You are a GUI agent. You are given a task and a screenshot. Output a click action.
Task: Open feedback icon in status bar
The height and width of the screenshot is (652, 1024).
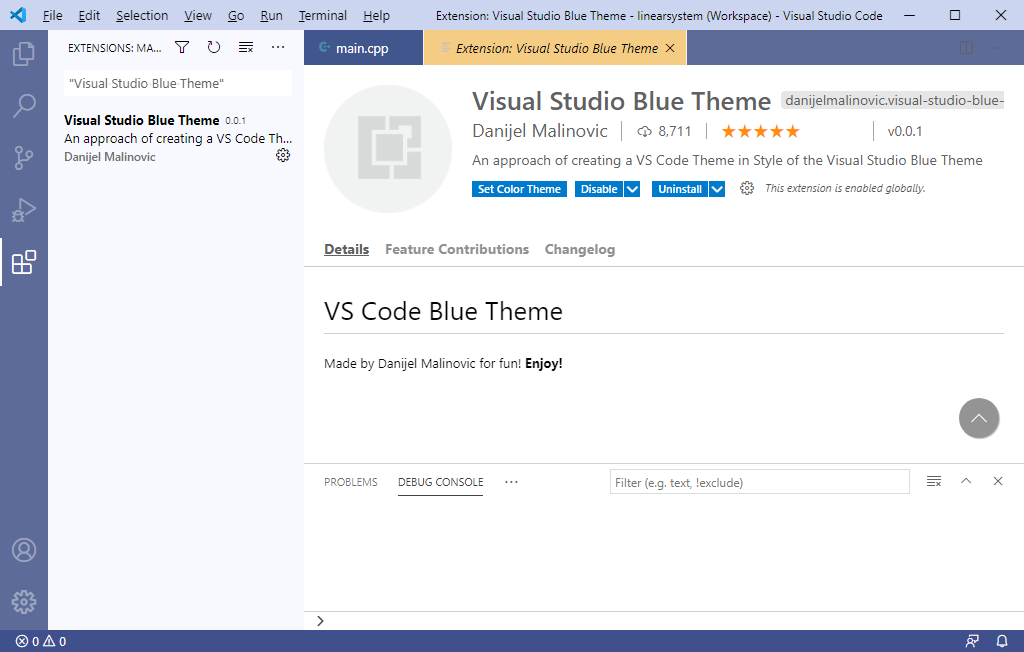(x=972, y=642)
